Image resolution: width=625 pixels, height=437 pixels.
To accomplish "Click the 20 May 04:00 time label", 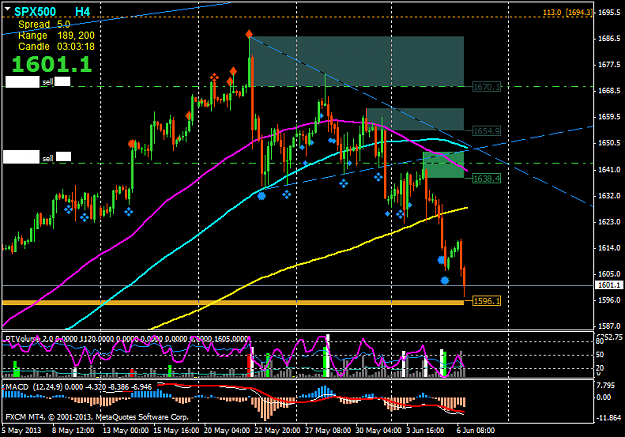I will pos(227,431).
